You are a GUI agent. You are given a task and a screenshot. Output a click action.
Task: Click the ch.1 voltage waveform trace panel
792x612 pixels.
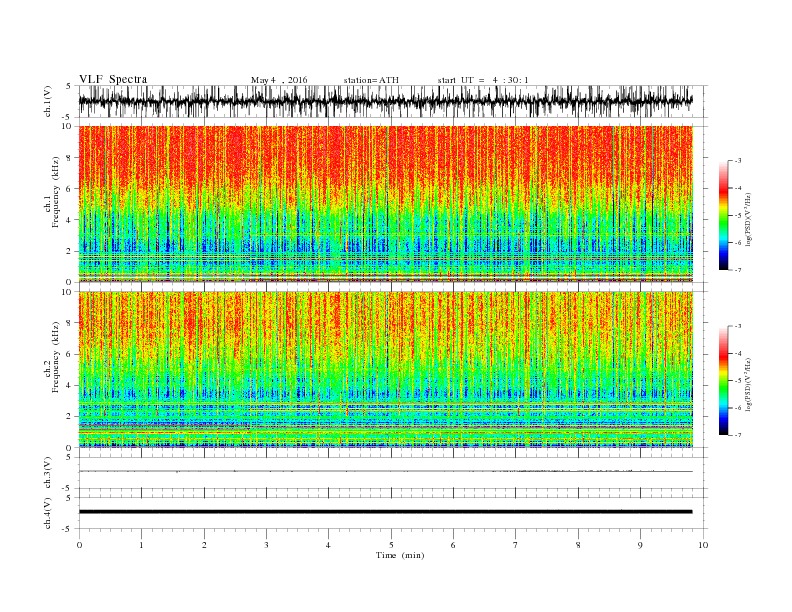point(393,101)
